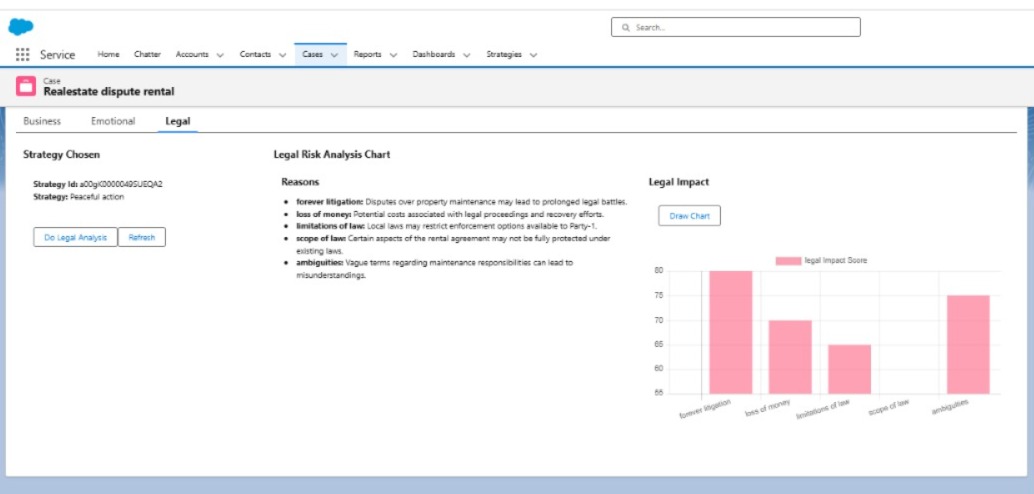Open the App Launcher grid icon
The width and height of the screenshot is (1034, 494).
coord(22,55)
